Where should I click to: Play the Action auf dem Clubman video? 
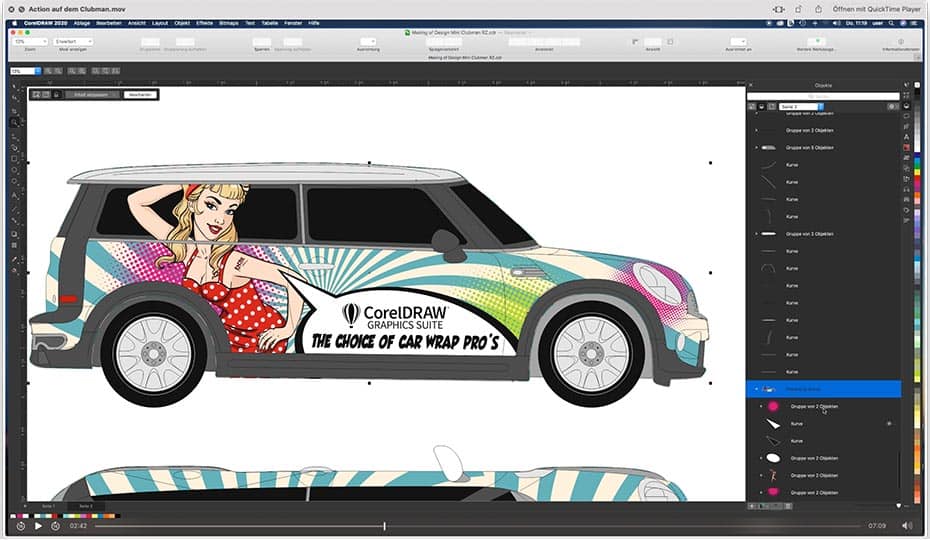(38, 526)
